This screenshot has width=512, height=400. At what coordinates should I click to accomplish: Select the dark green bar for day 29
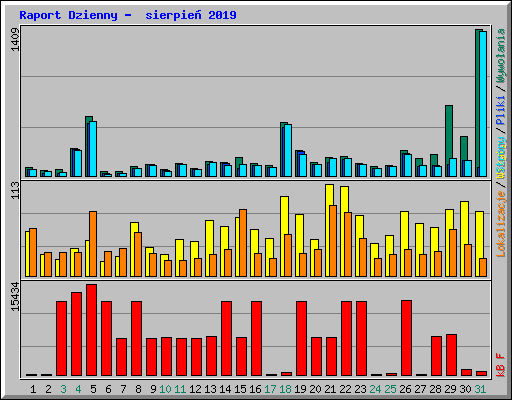(449, 141)
